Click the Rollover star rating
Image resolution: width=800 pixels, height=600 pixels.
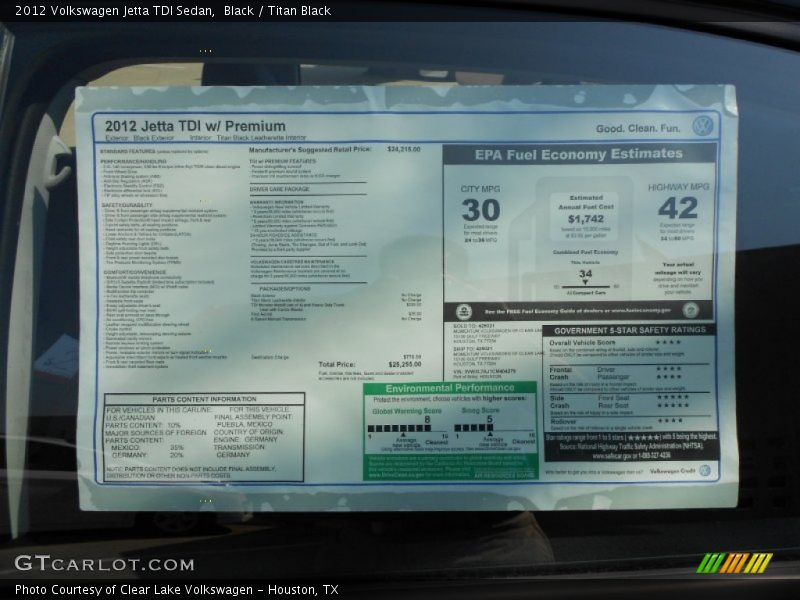pos(669,421)
